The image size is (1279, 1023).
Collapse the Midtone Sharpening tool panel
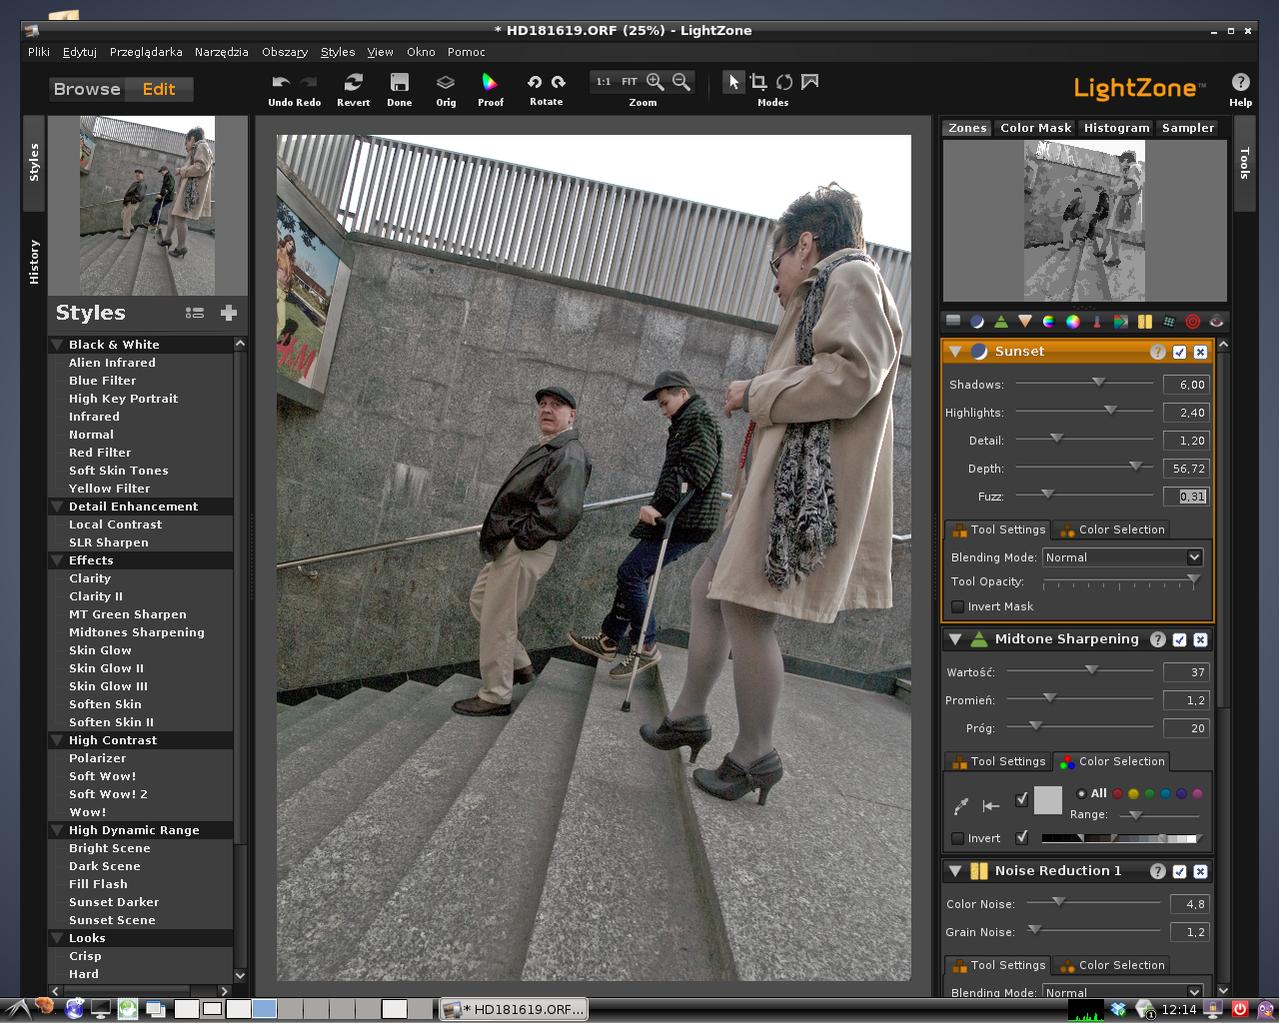(955, 640)
